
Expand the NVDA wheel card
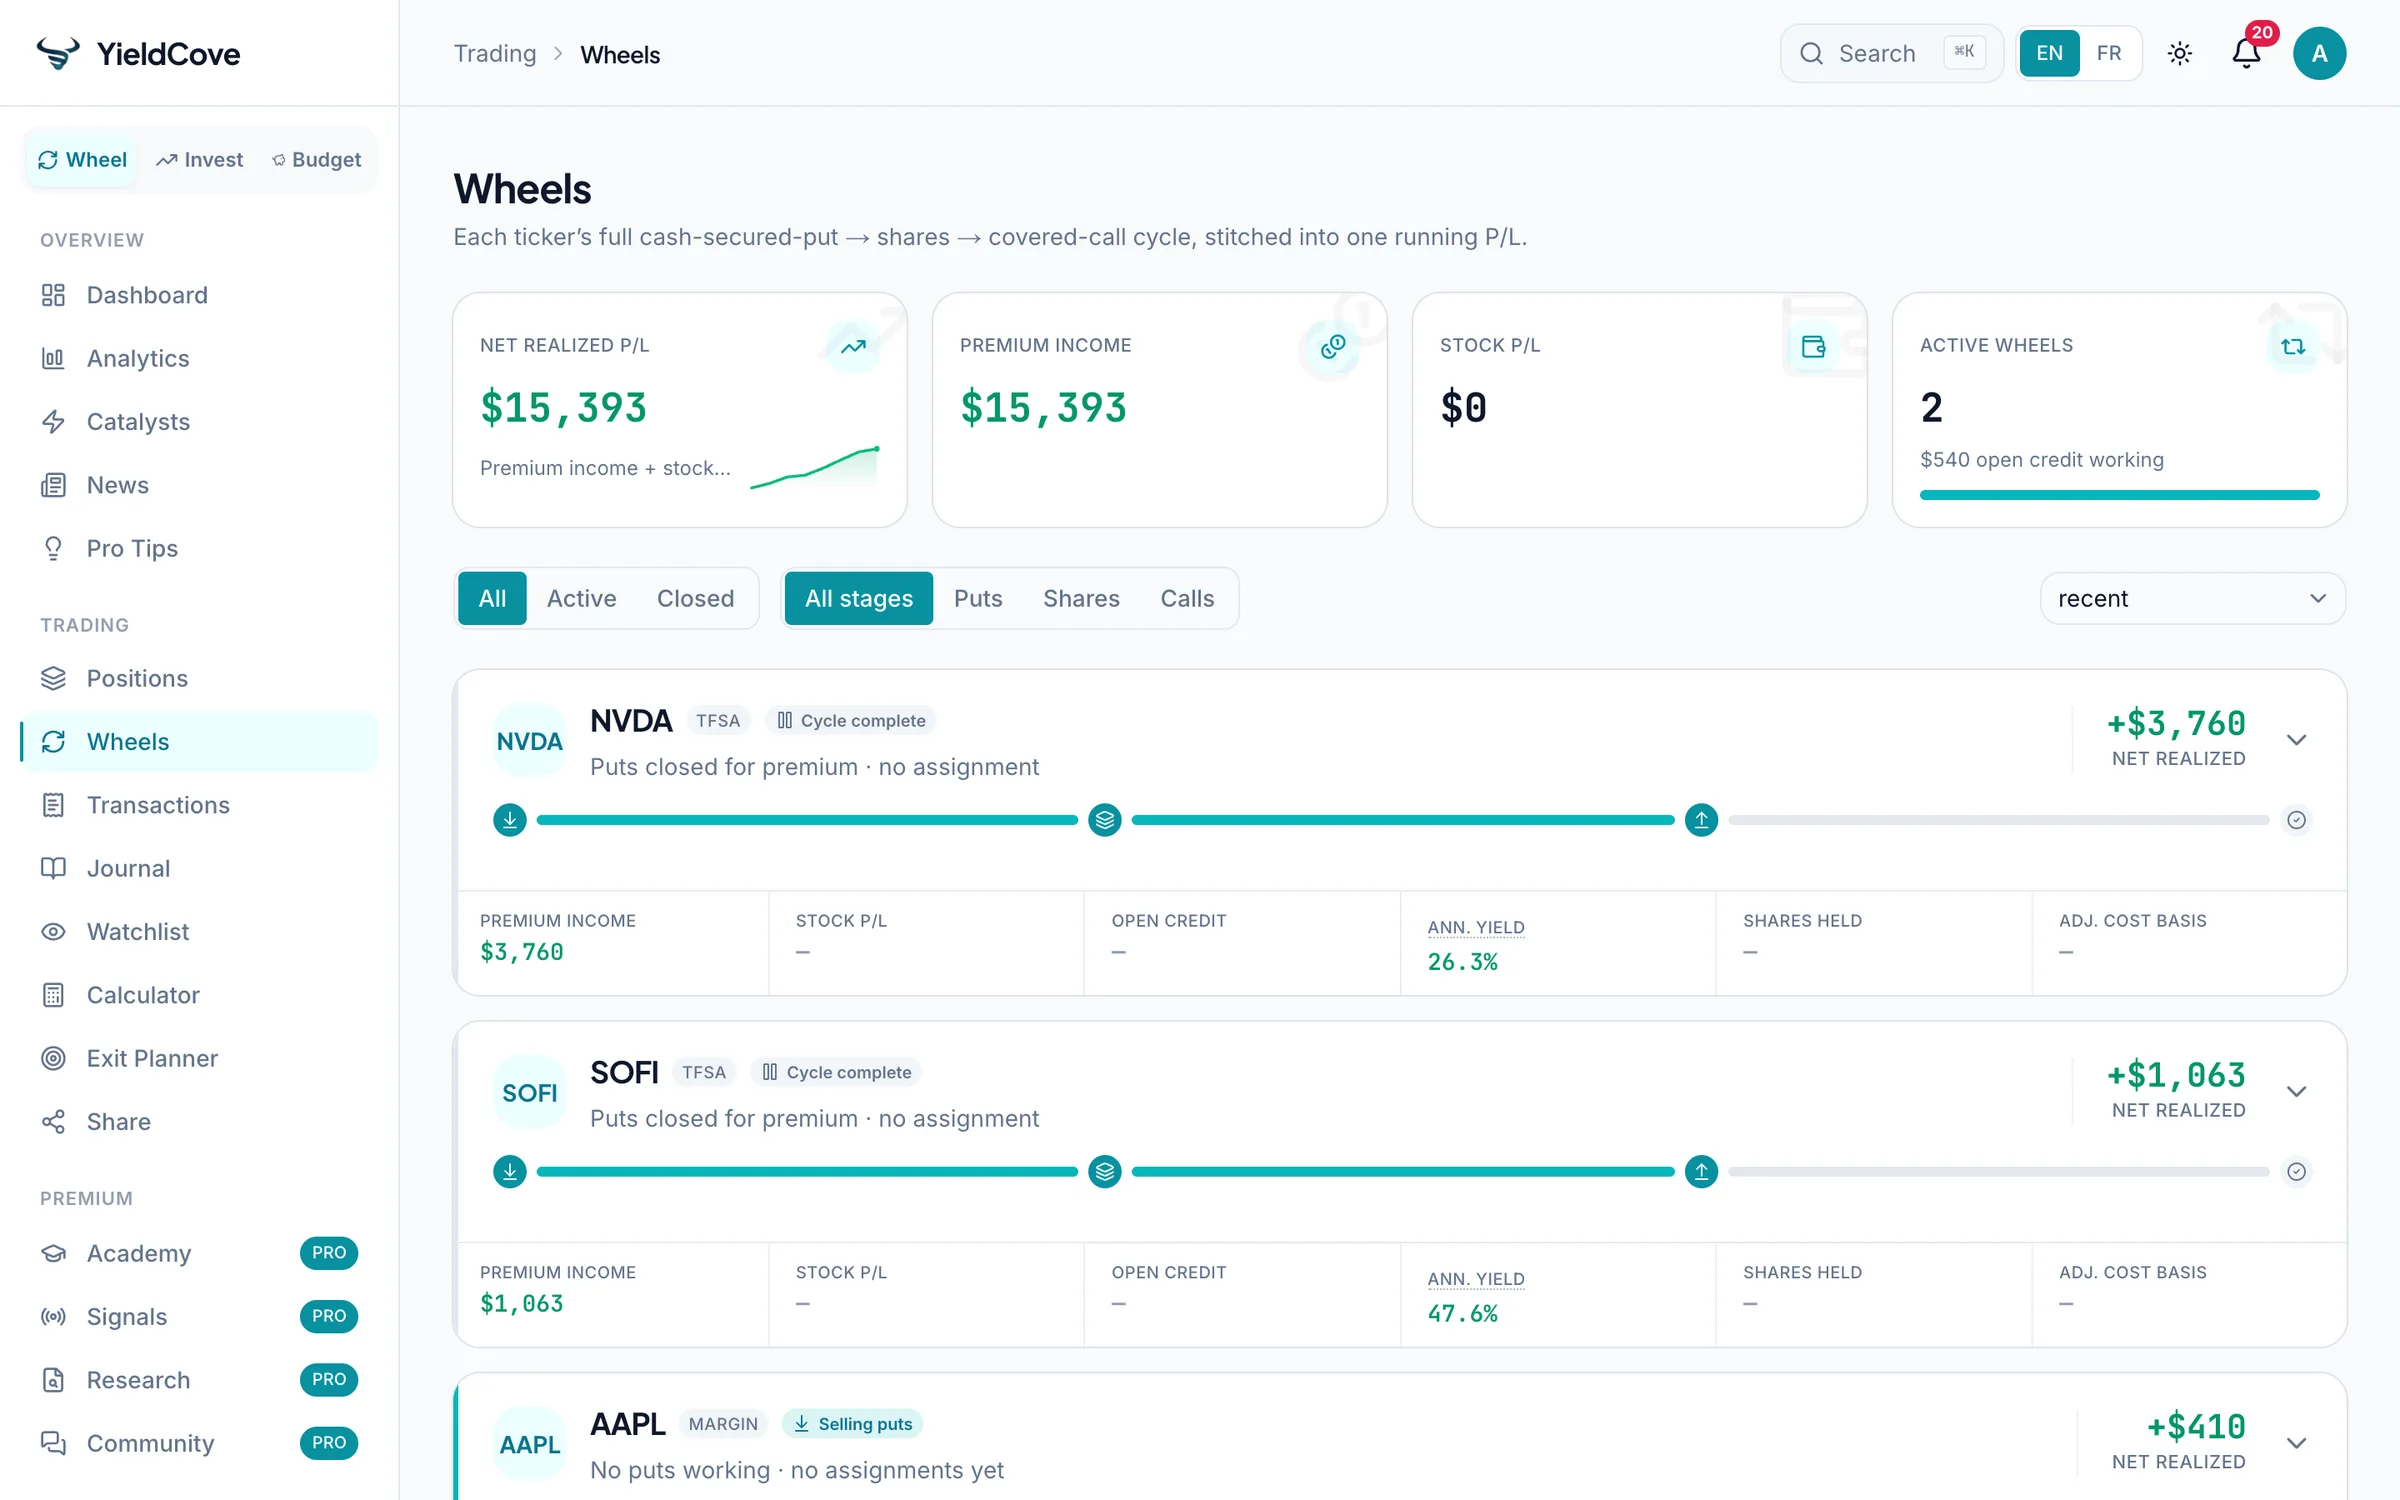pos(2296,740)
